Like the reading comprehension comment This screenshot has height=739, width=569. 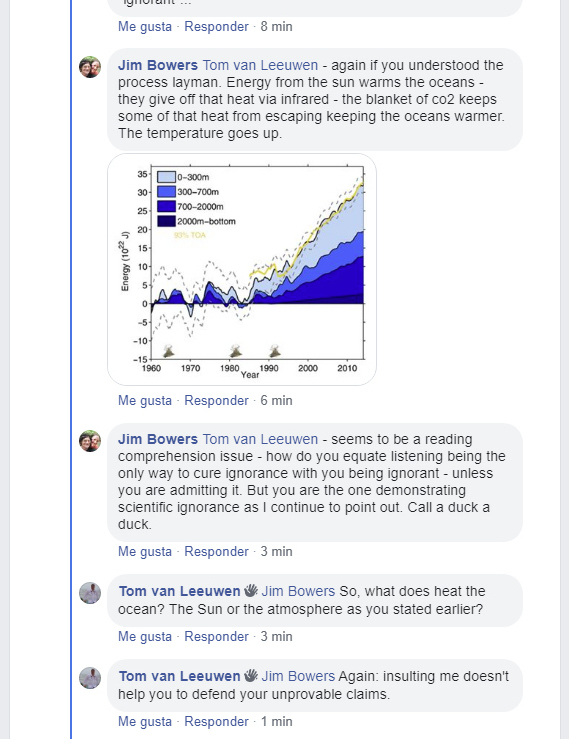click(x=145, y=551)
